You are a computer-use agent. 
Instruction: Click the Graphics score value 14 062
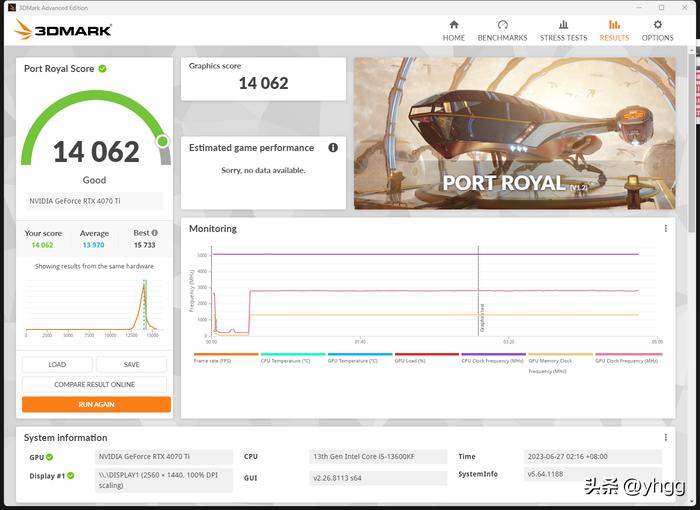(x=263, y=83)
